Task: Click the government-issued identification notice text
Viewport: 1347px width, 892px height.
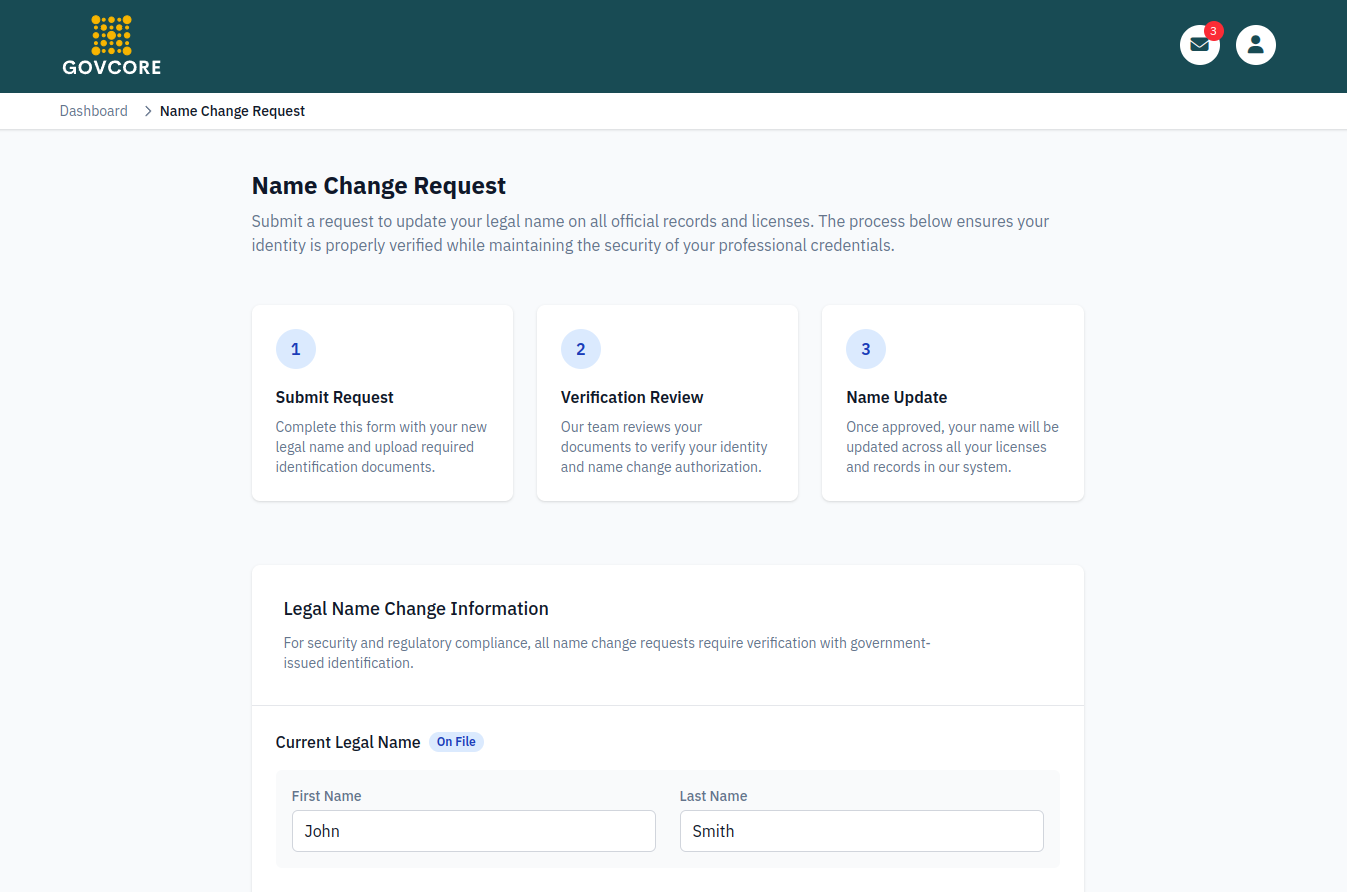Action: tap(607, 653)
